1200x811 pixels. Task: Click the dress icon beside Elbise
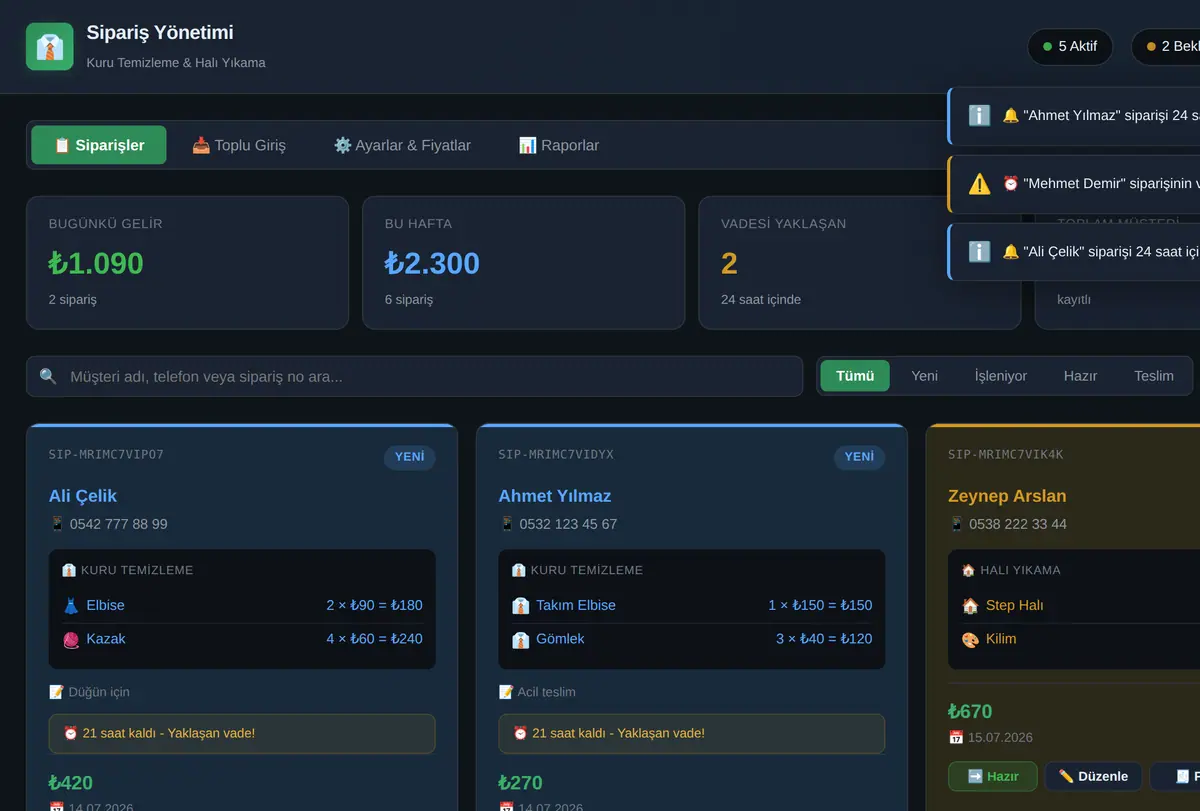click(x=71, y=605)
